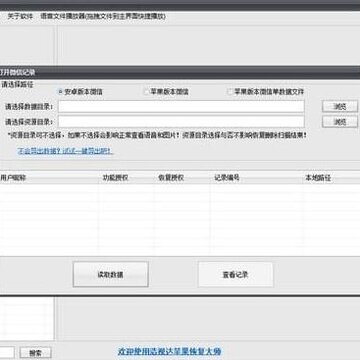Select the 苹果版本微信 radio option
Image resolution: width=360 pixels, height=360 pixels.
[166, 92]
